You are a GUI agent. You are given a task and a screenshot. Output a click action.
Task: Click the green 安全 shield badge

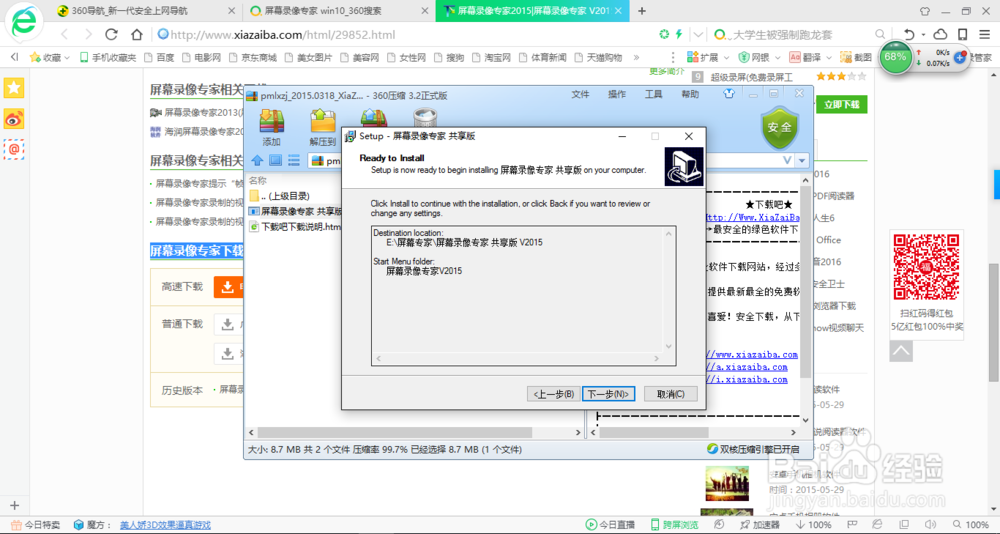pyautogui.click(x=779, y=128)
